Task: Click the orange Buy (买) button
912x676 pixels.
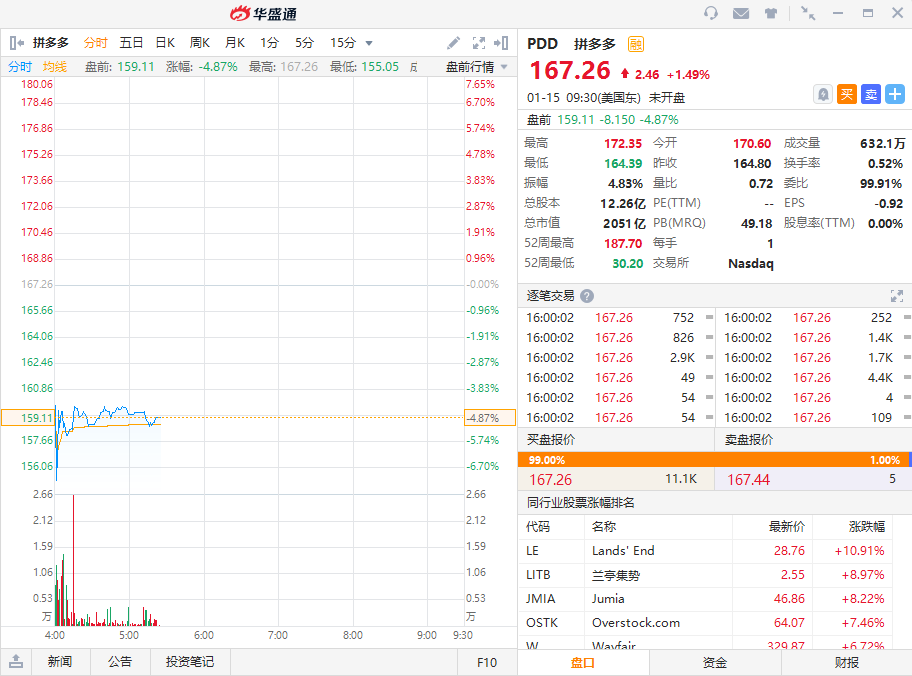Action: 847,94
